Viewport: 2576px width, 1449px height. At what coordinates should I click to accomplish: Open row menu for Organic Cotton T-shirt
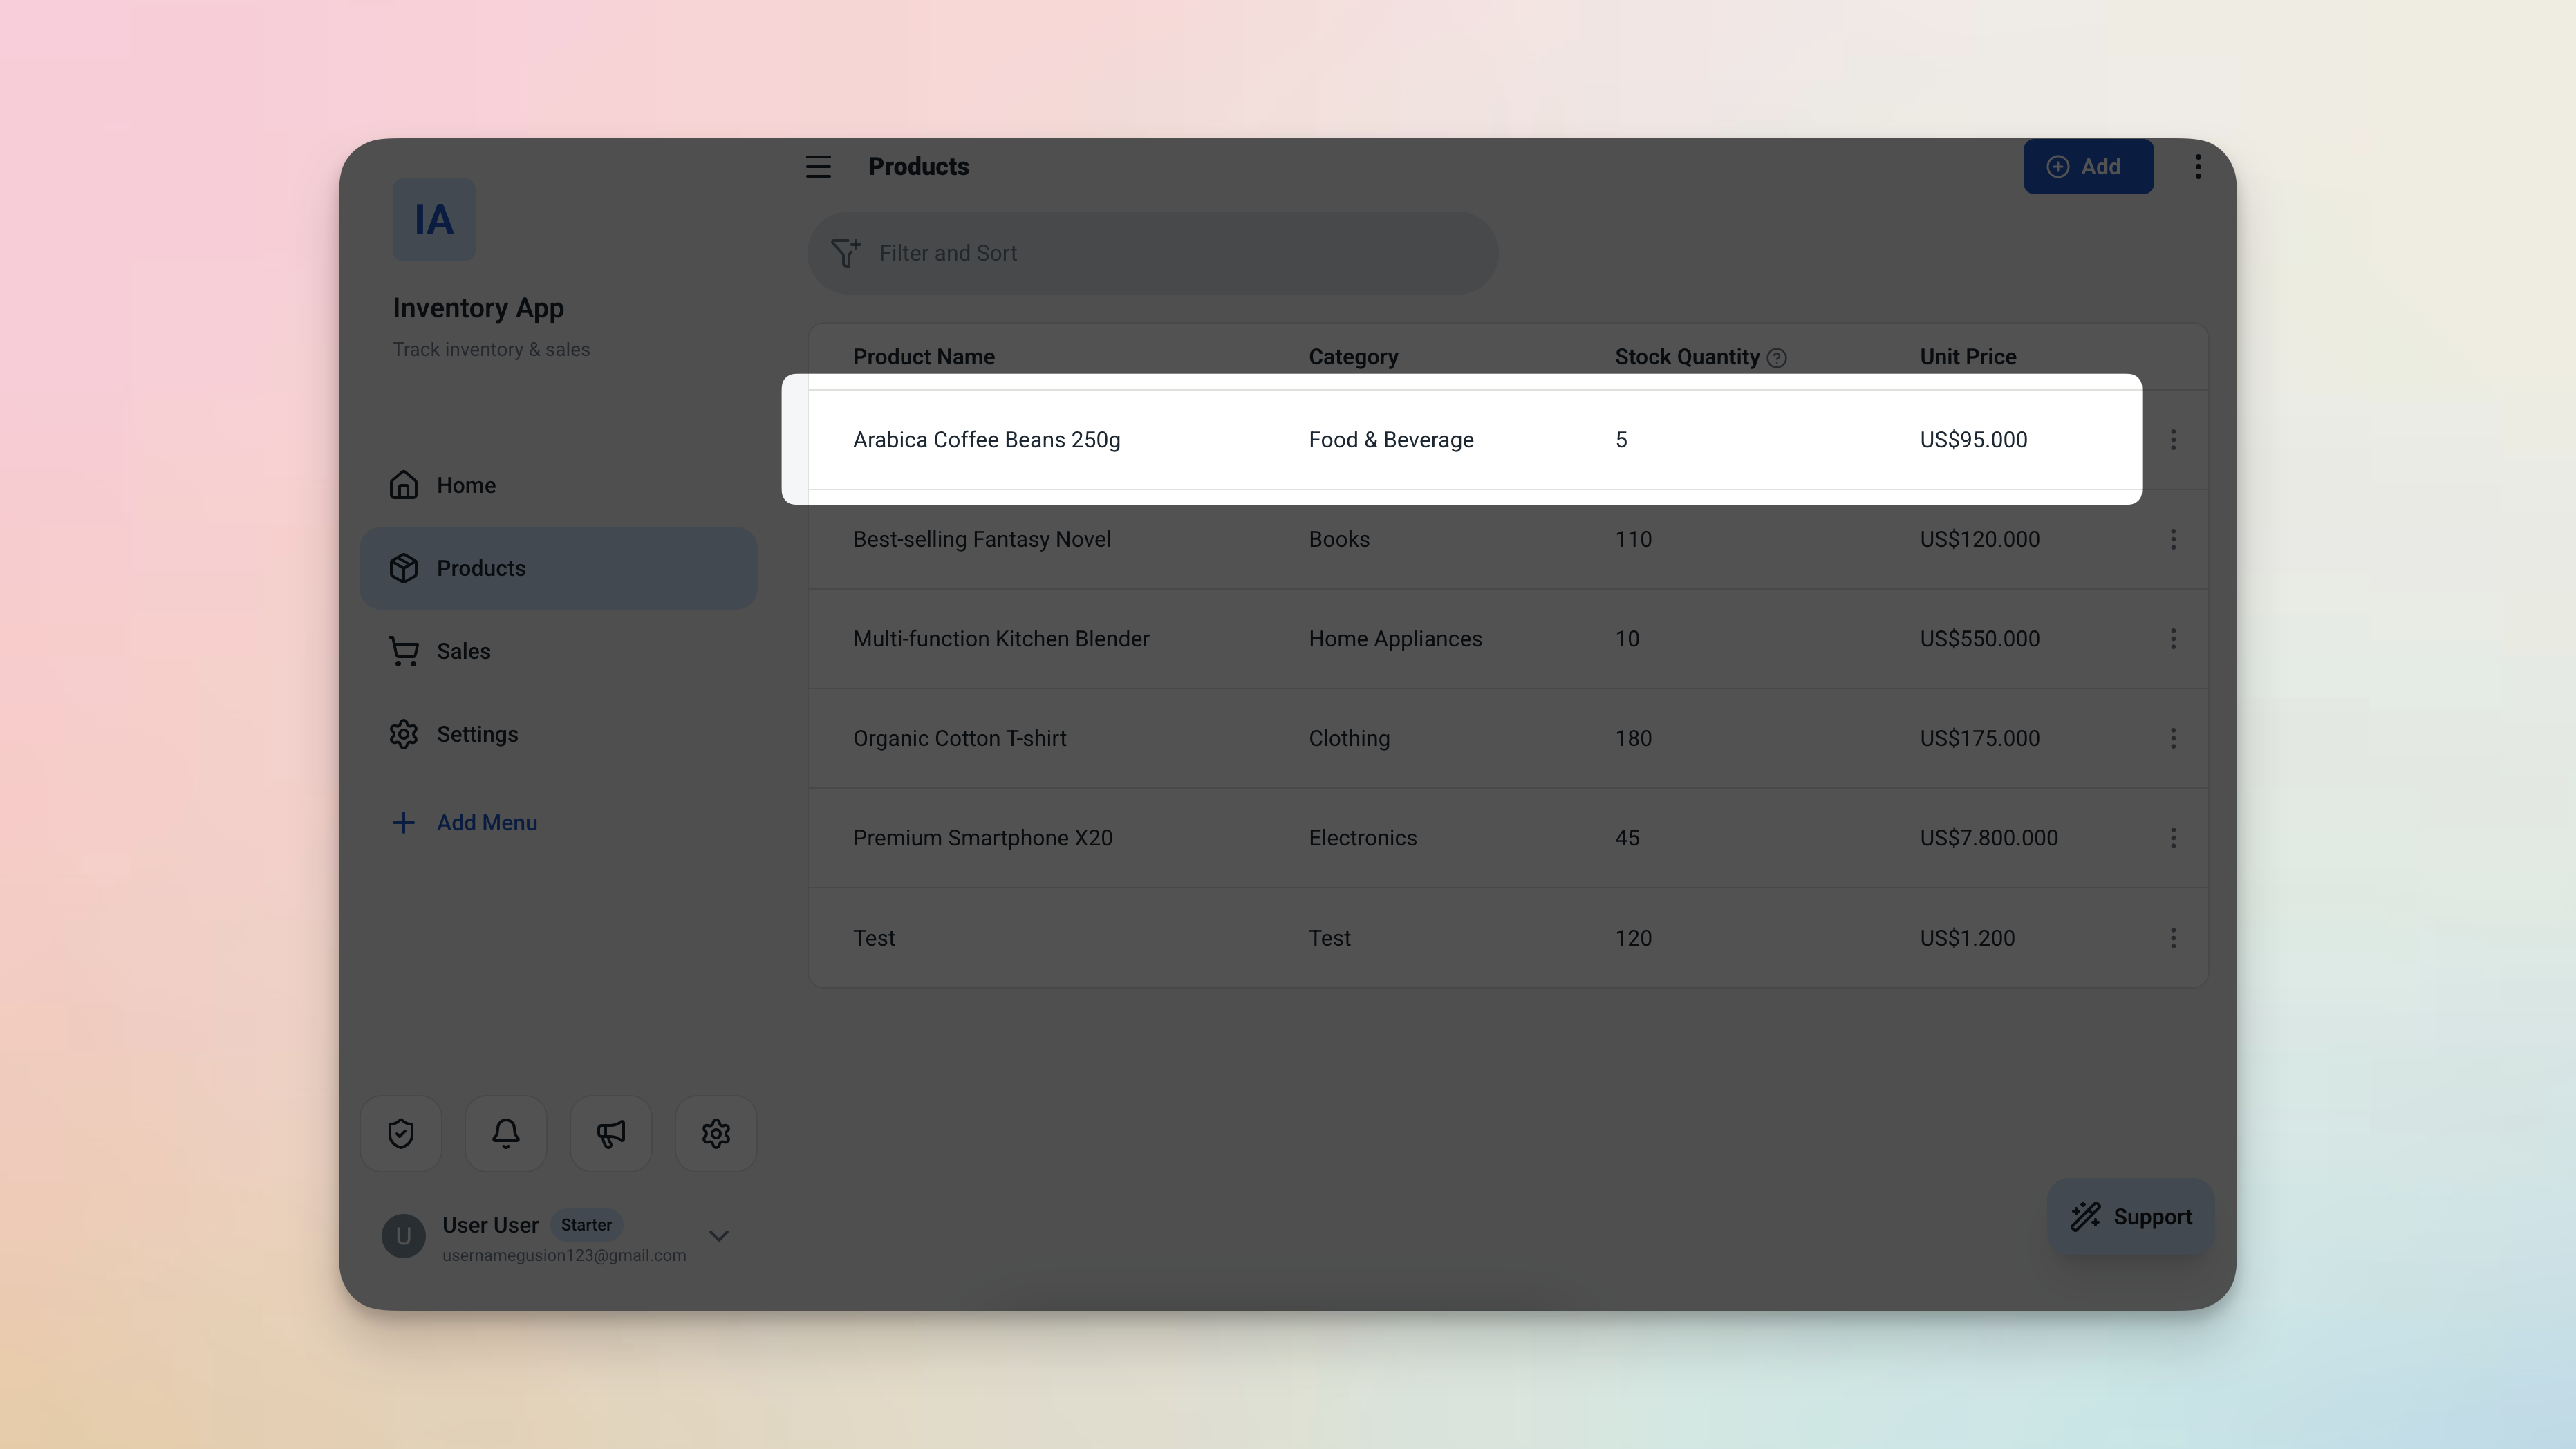(2172, 738)
